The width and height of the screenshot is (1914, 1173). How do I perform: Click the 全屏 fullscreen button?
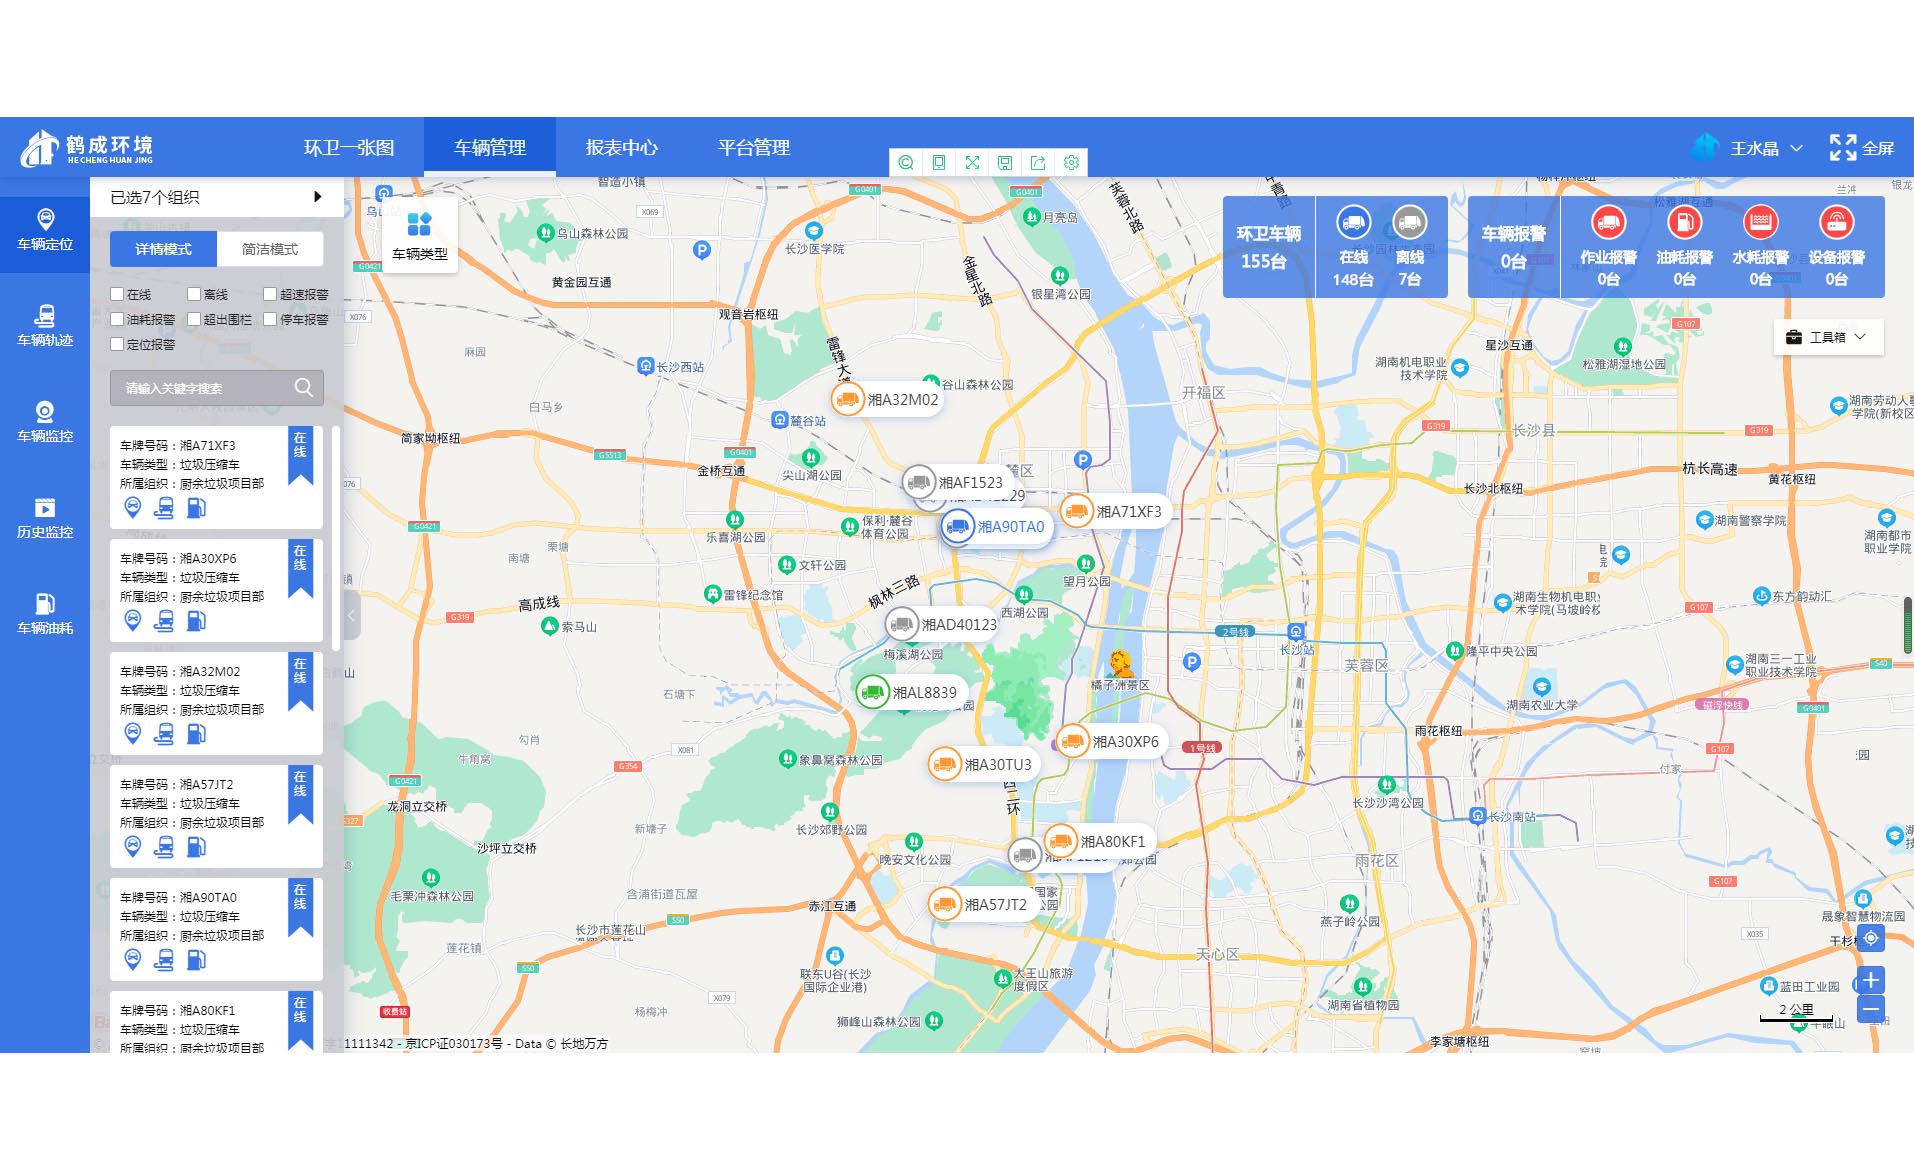tap(1861, 148)
